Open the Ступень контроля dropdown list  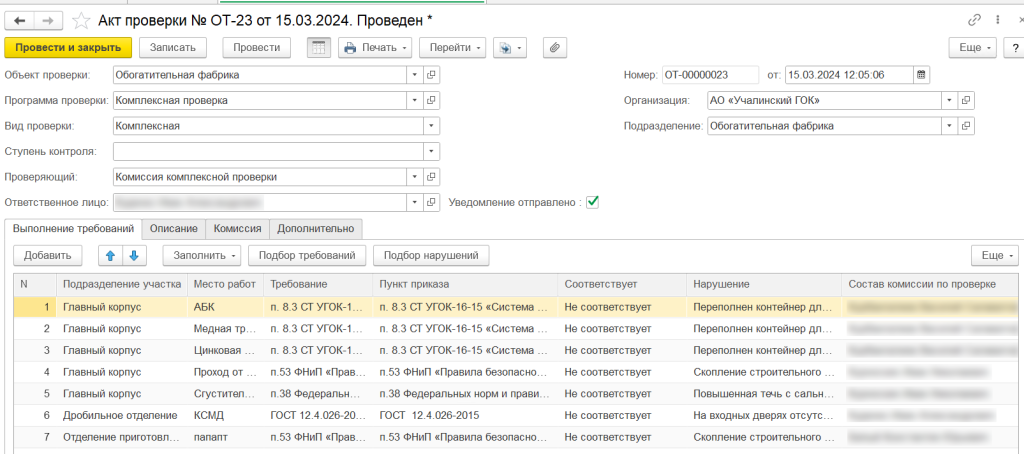432,151
